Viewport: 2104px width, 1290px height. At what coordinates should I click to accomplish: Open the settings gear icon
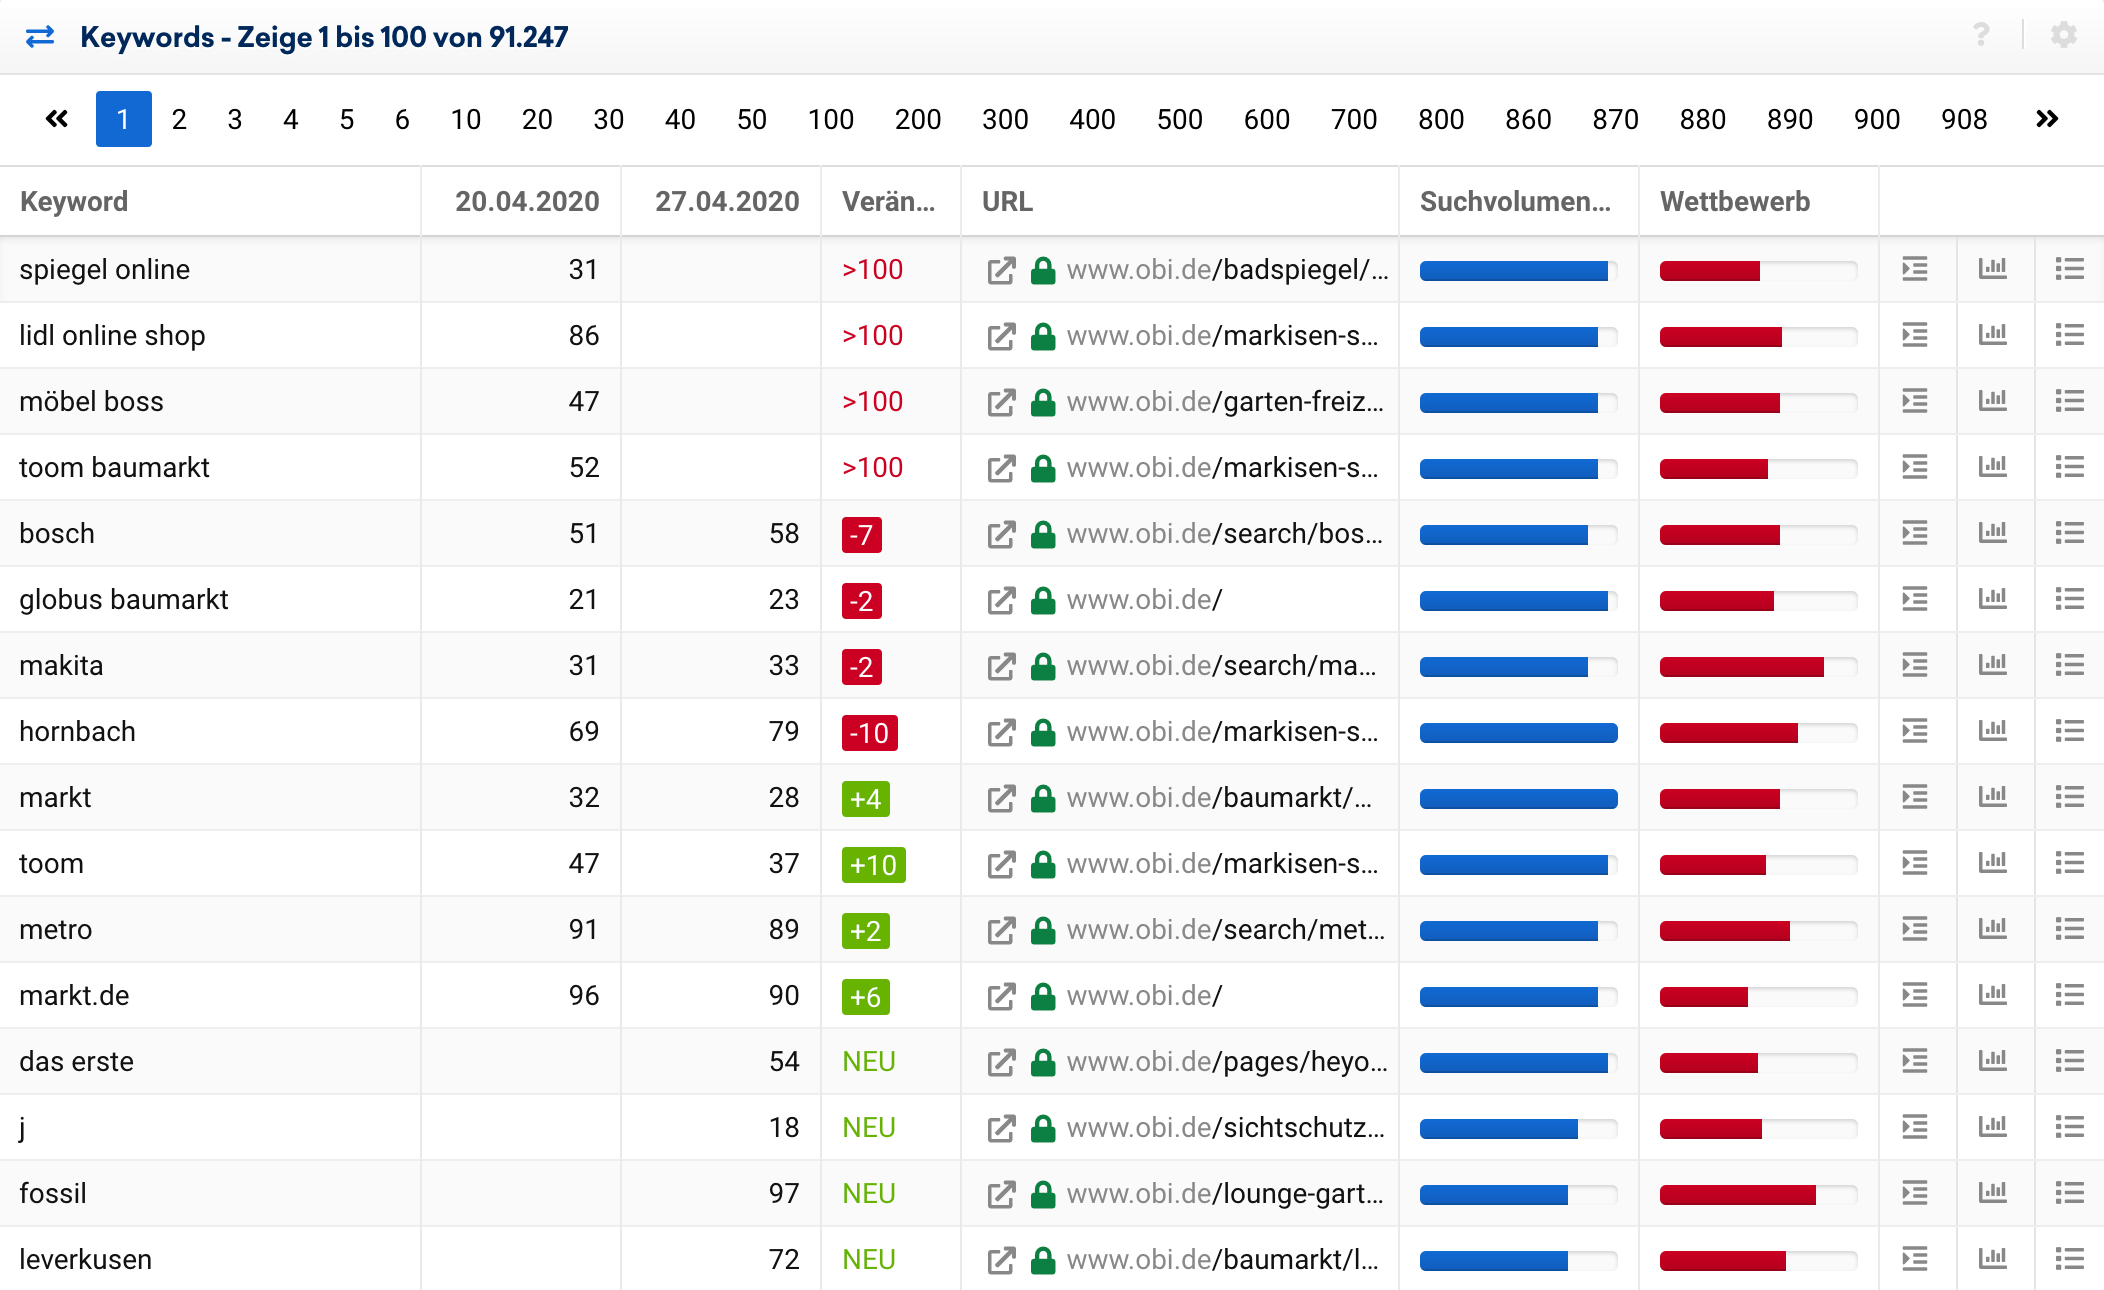pyautogui.click(x=2063, y=35)
